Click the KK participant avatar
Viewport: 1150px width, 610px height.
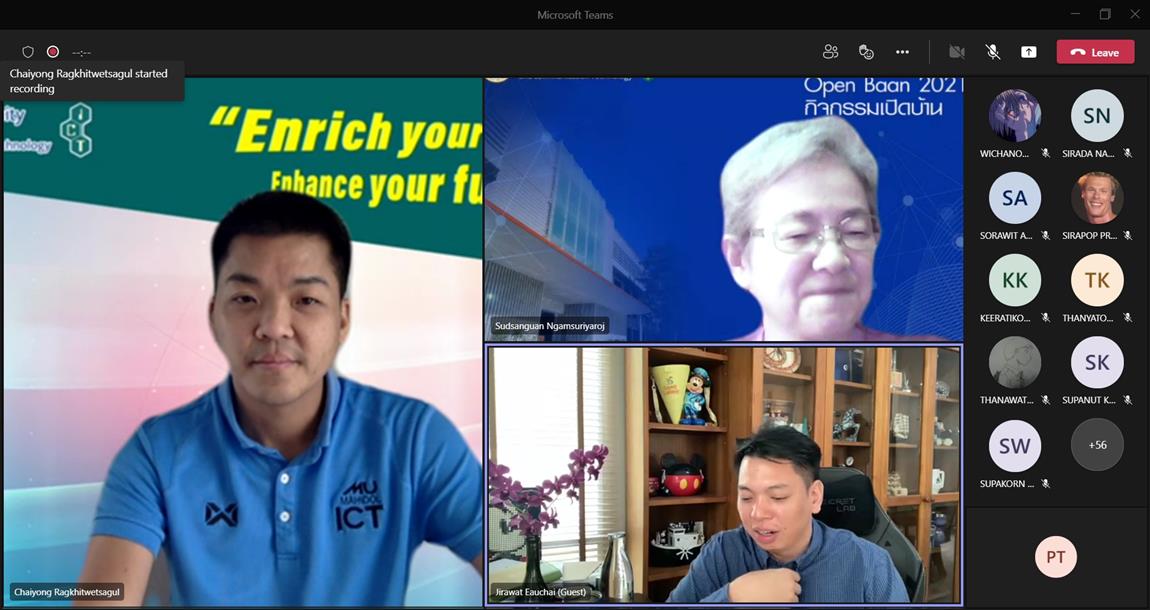pos(1014,281)
